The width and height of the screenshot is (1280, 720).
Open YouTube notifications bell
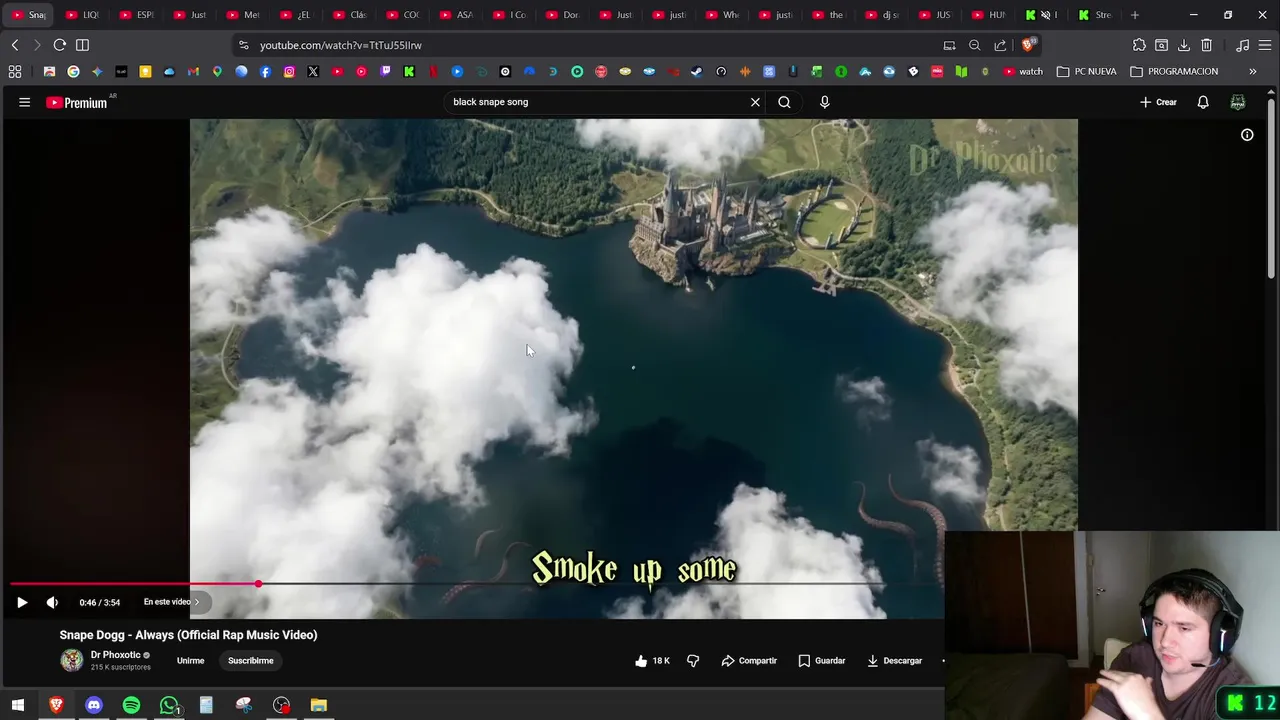(1203, 102)
